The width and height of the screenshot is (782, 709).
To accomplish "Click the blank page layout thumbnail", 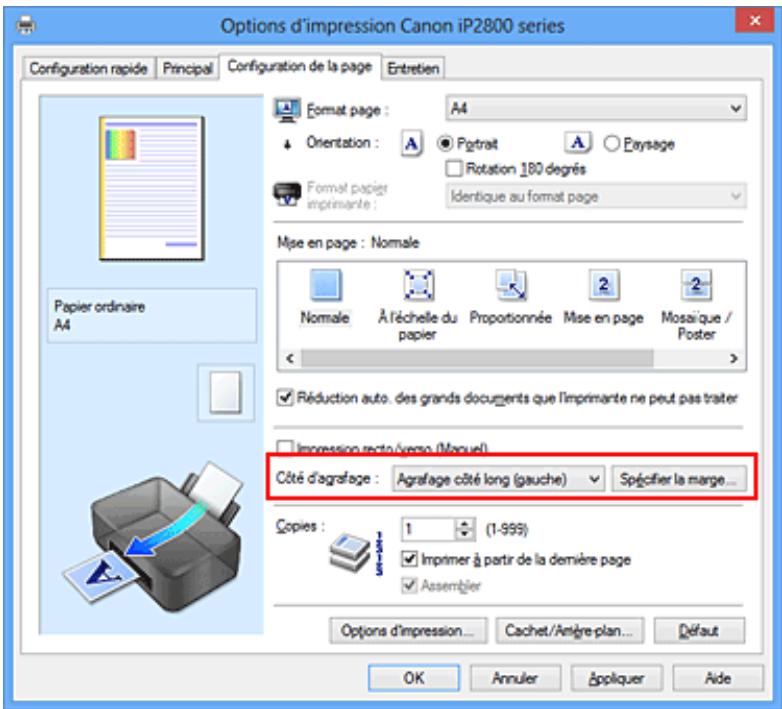I will point(225,392).
